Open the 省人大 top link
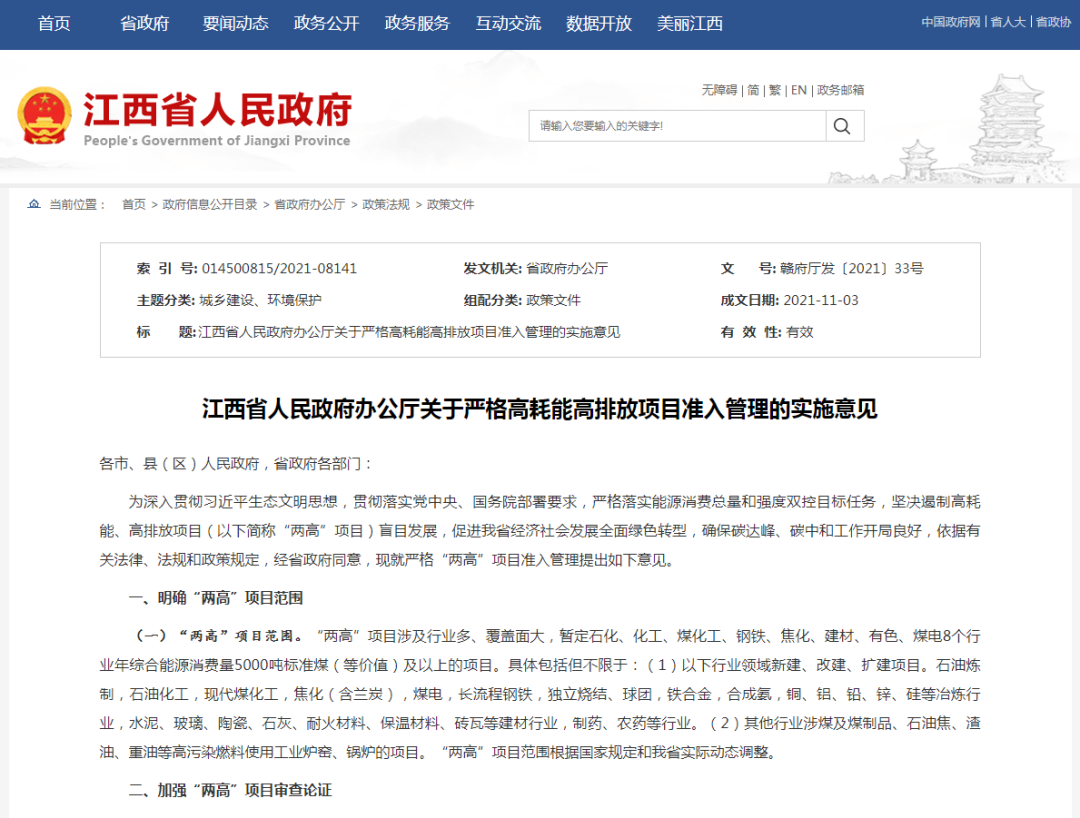The height and width of the screenshot is (818, 1080). pyautogui.click(x=1008, y=22)
